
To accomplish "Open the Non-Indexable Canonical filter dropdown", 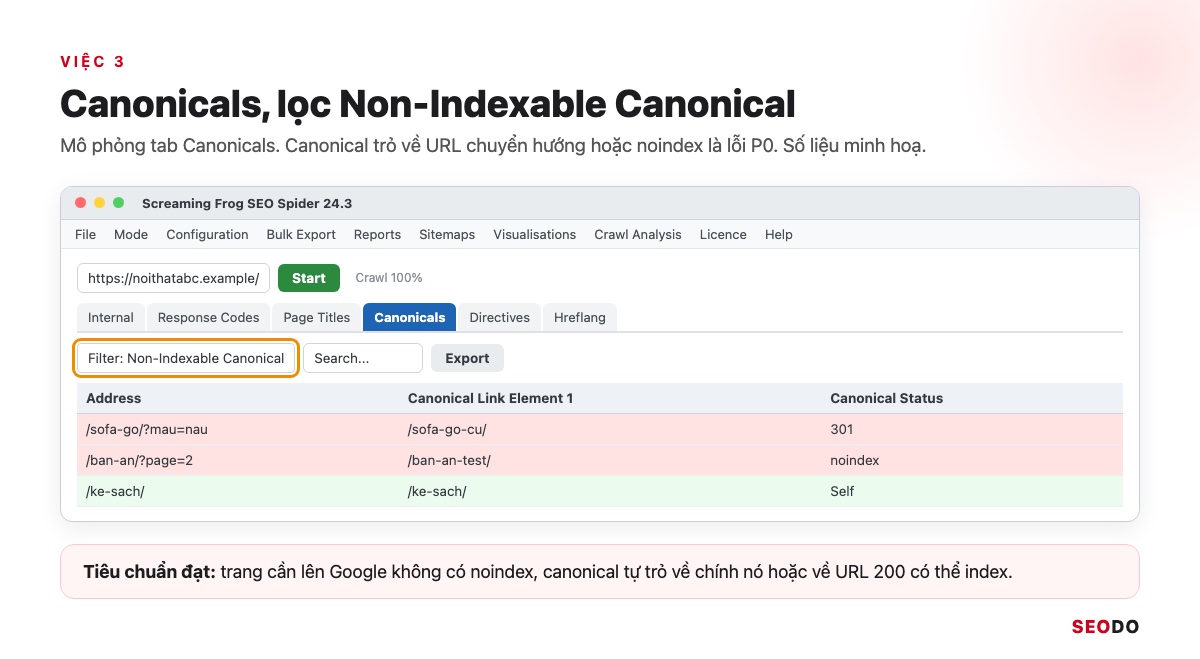I will coord(186,358).
